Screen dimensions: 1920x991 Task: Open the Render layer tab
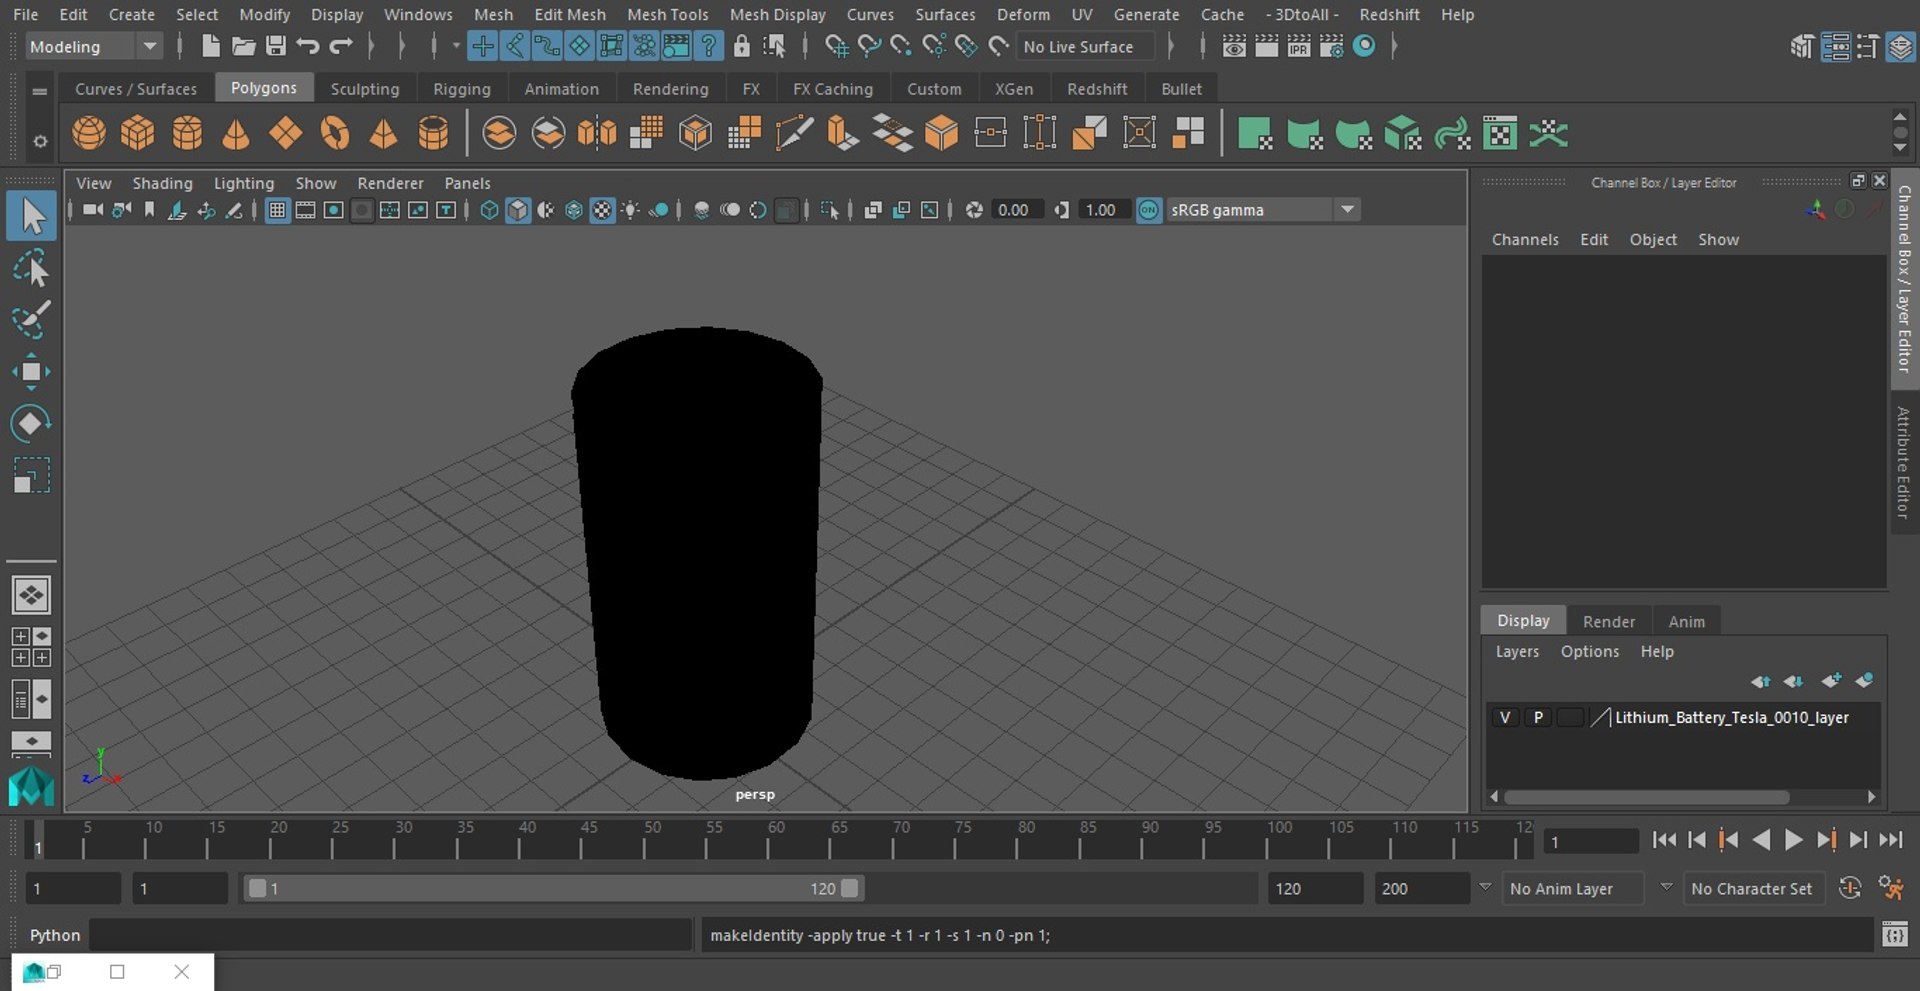(1609, 621)
